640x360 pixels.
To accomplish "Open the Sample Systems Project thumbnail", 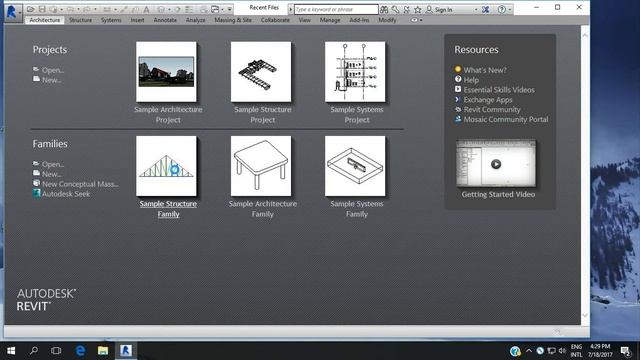I will [355, 72].
